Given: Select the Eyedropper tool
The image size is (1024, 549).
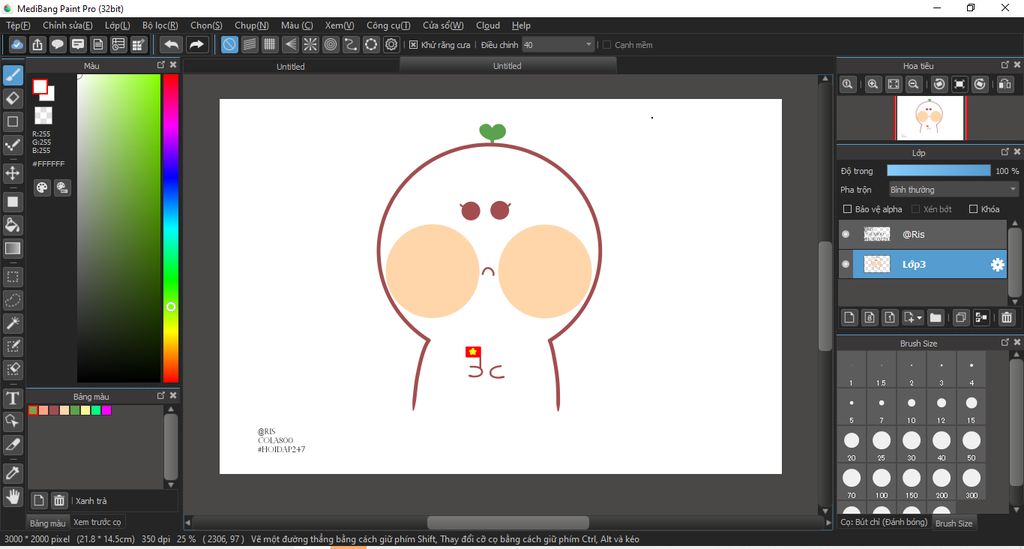Looking at the screenshot, I should pyautogui.click(x=12, y=473).
